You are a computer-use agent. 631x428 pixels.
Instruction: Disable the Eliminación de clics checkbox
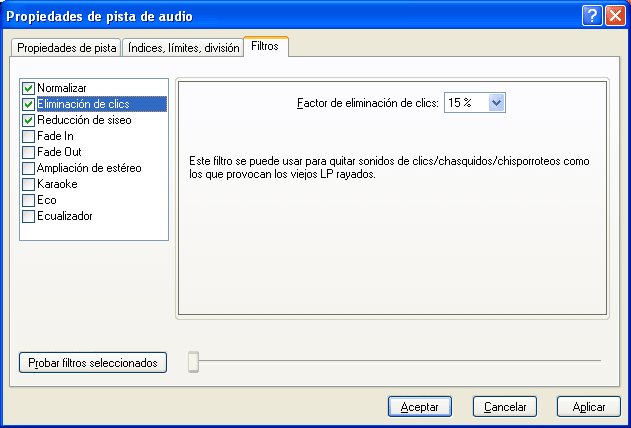[29, 104]
